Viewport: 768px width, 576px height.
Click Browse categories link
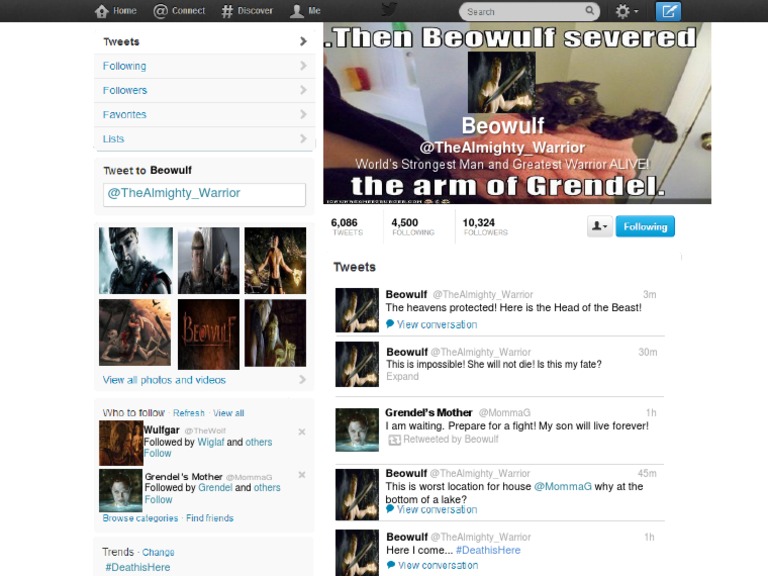click(x=141, y=518)
